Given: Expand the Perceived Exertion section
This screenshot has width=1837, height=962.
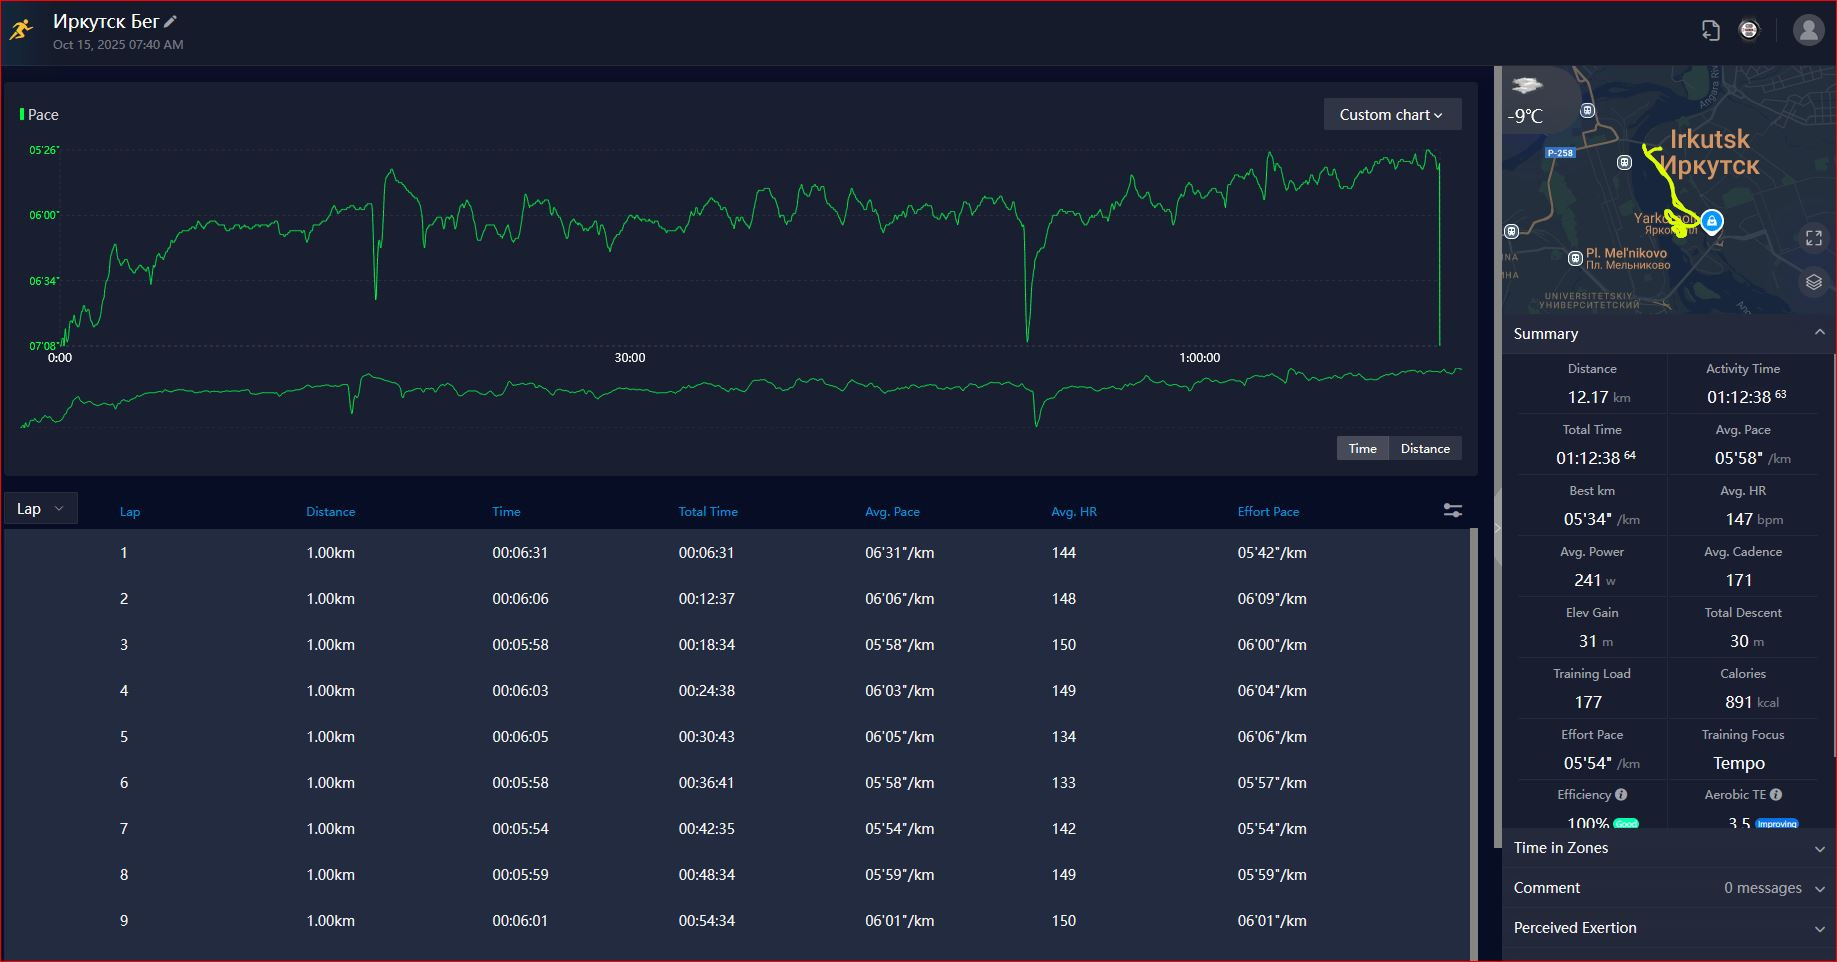Looking at the screenshot, I should click(1669, 928).
